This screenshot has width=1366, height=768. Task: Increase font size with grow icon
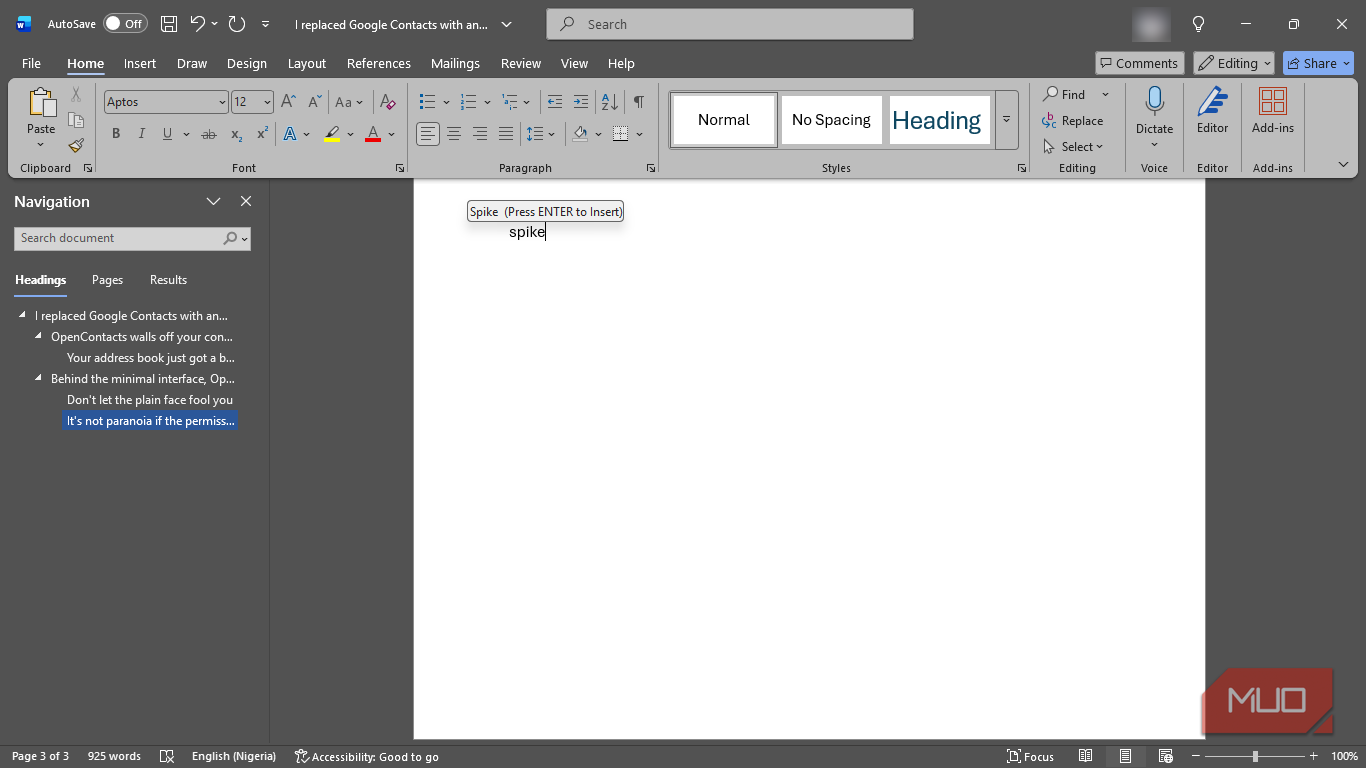pos(288,102)
